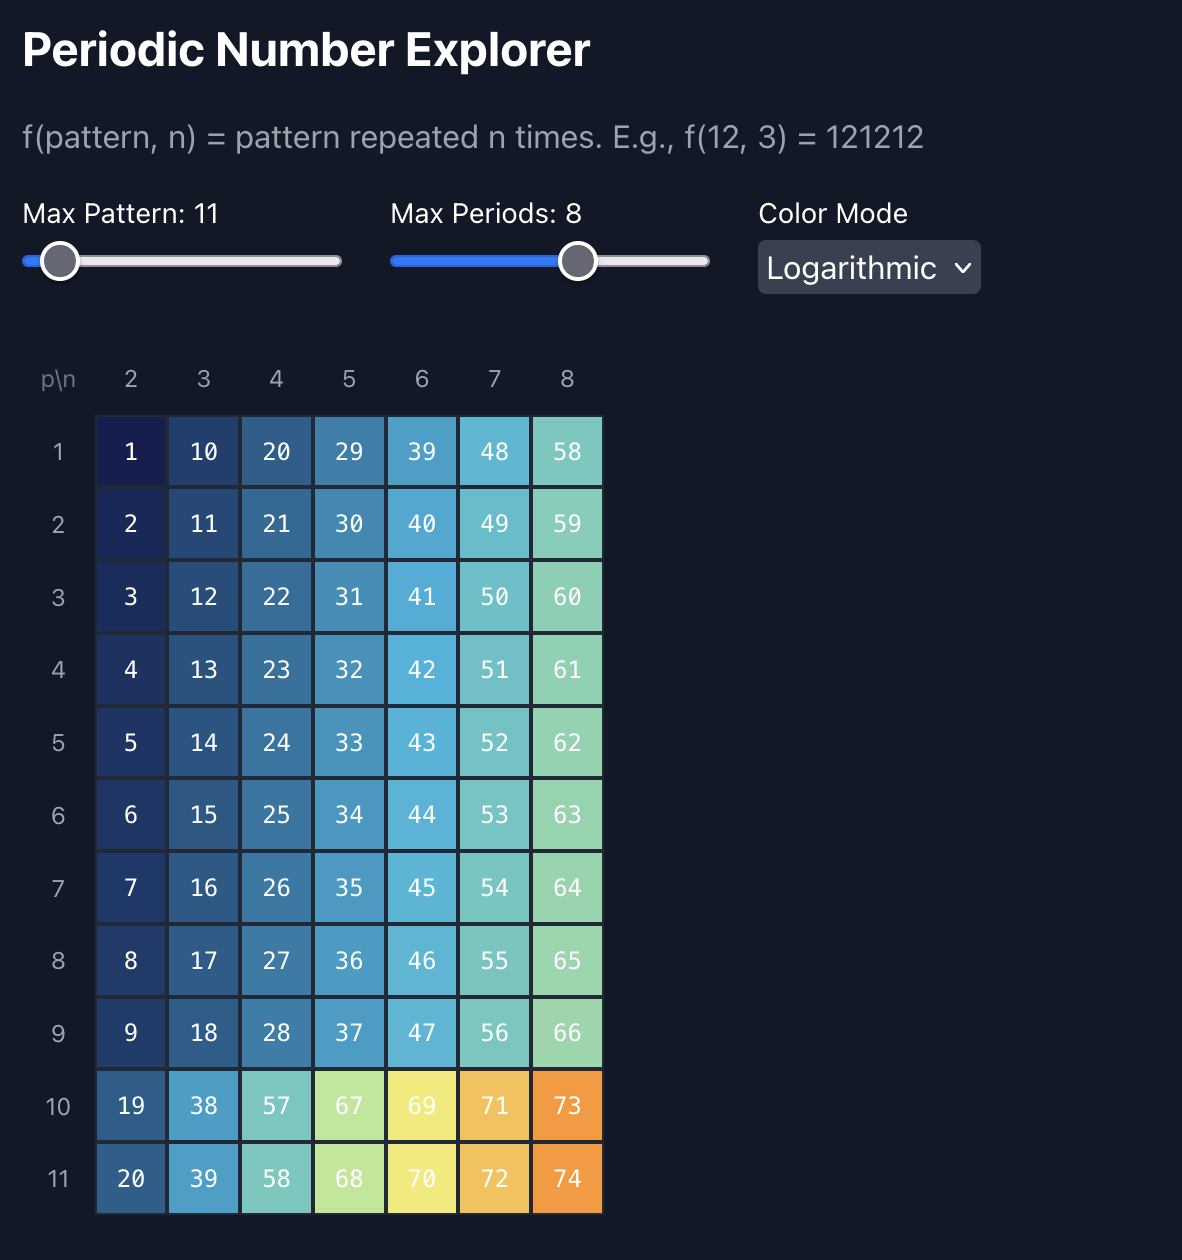Select the cell showing 66 in row 9
1182x1260 pixels.
567,1033
